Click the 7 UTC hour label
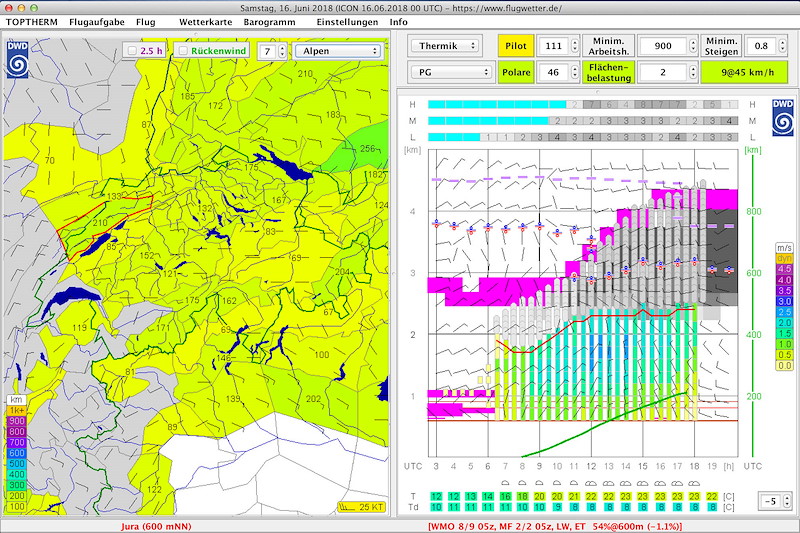 point(505,466)
